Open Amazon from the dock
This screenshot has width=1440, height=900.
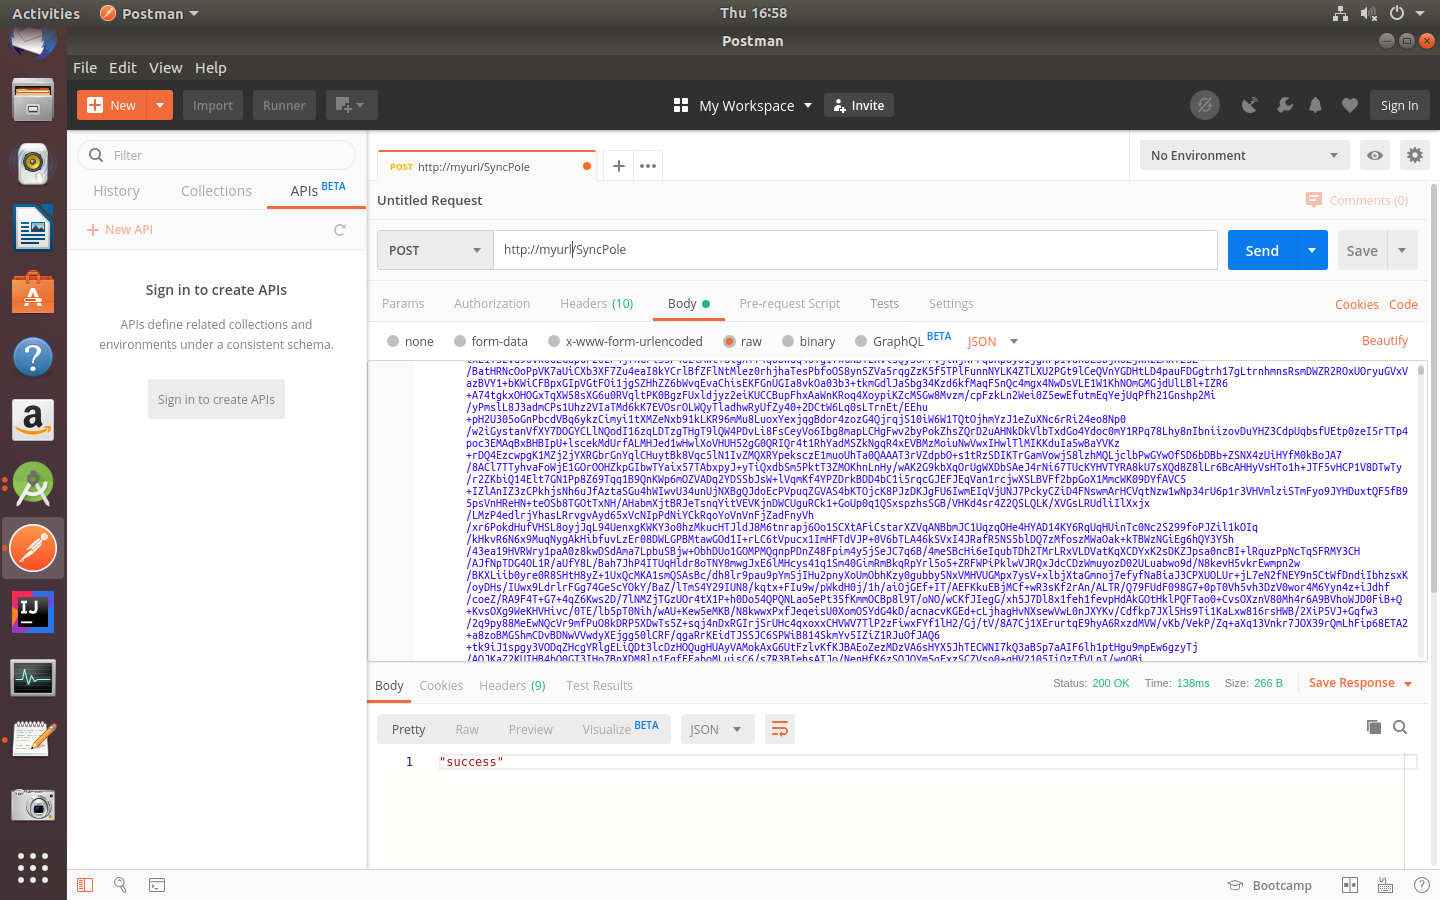coord(33,420)
